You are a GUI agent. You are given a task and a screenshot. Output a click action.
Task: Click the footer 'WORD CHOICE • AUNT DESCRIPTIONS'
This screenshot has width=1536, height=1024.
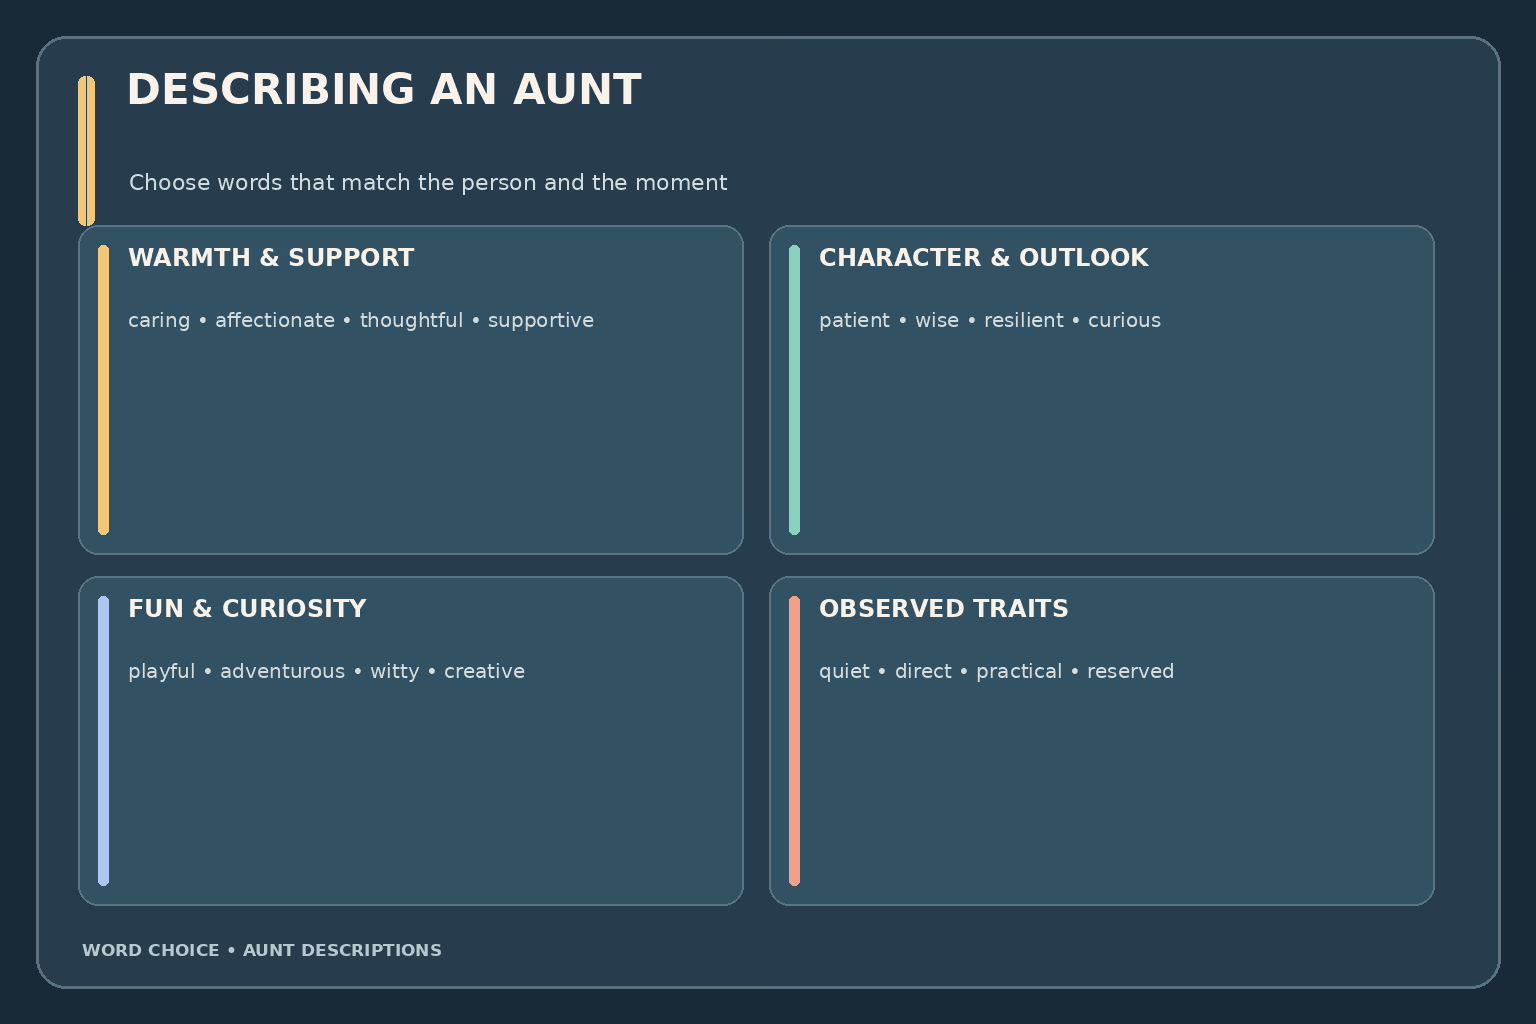pyautogui.click(x=262, y=950)
